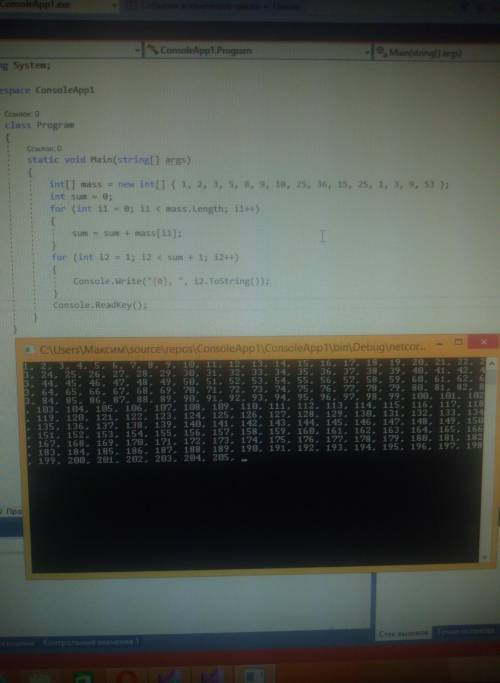
Task: Click the reference count above static void Main
Action: (x=44, y=149)
